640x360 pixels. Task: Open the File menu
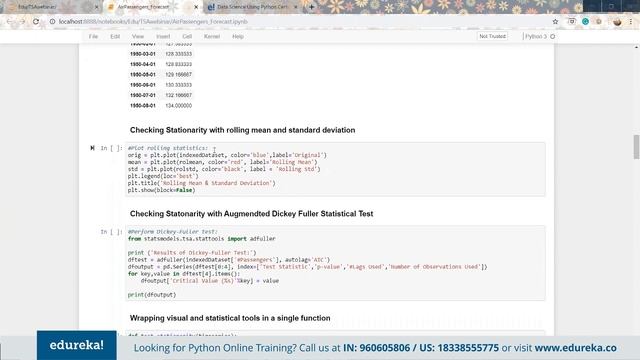click(93, 36)
